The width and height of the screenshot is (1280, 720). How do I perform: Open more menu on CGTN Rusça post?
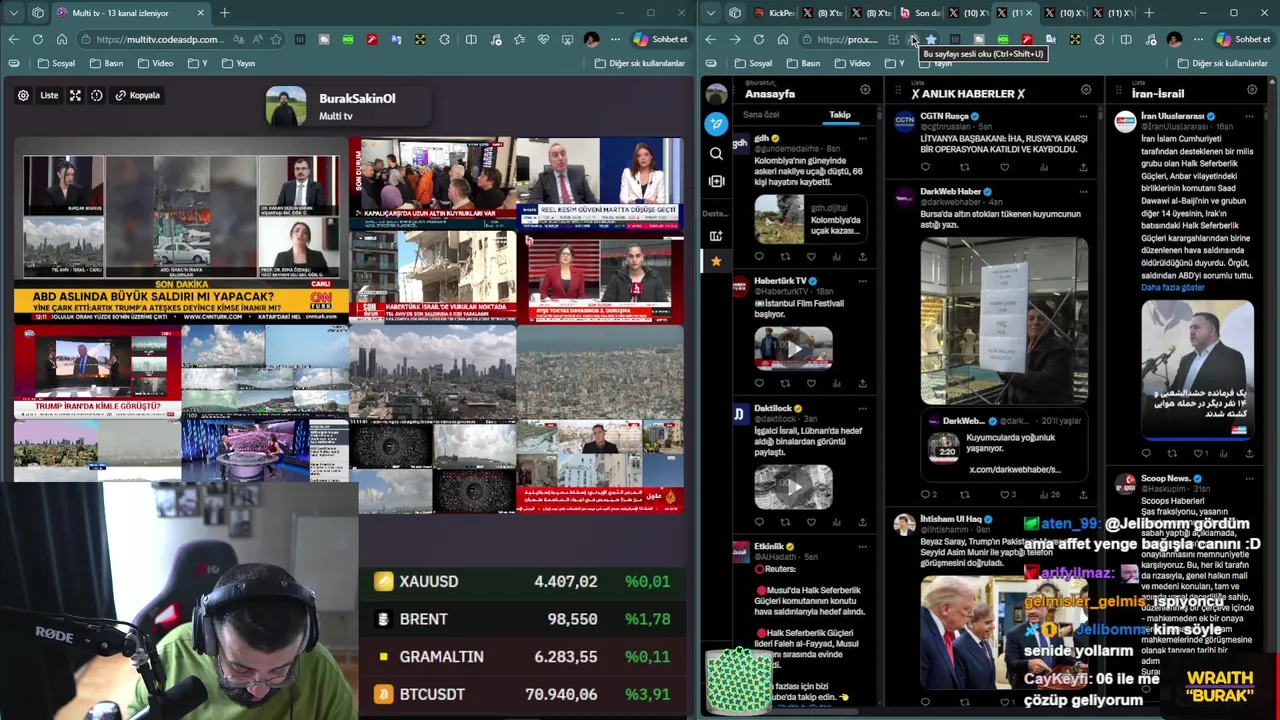pos(1084,116)
